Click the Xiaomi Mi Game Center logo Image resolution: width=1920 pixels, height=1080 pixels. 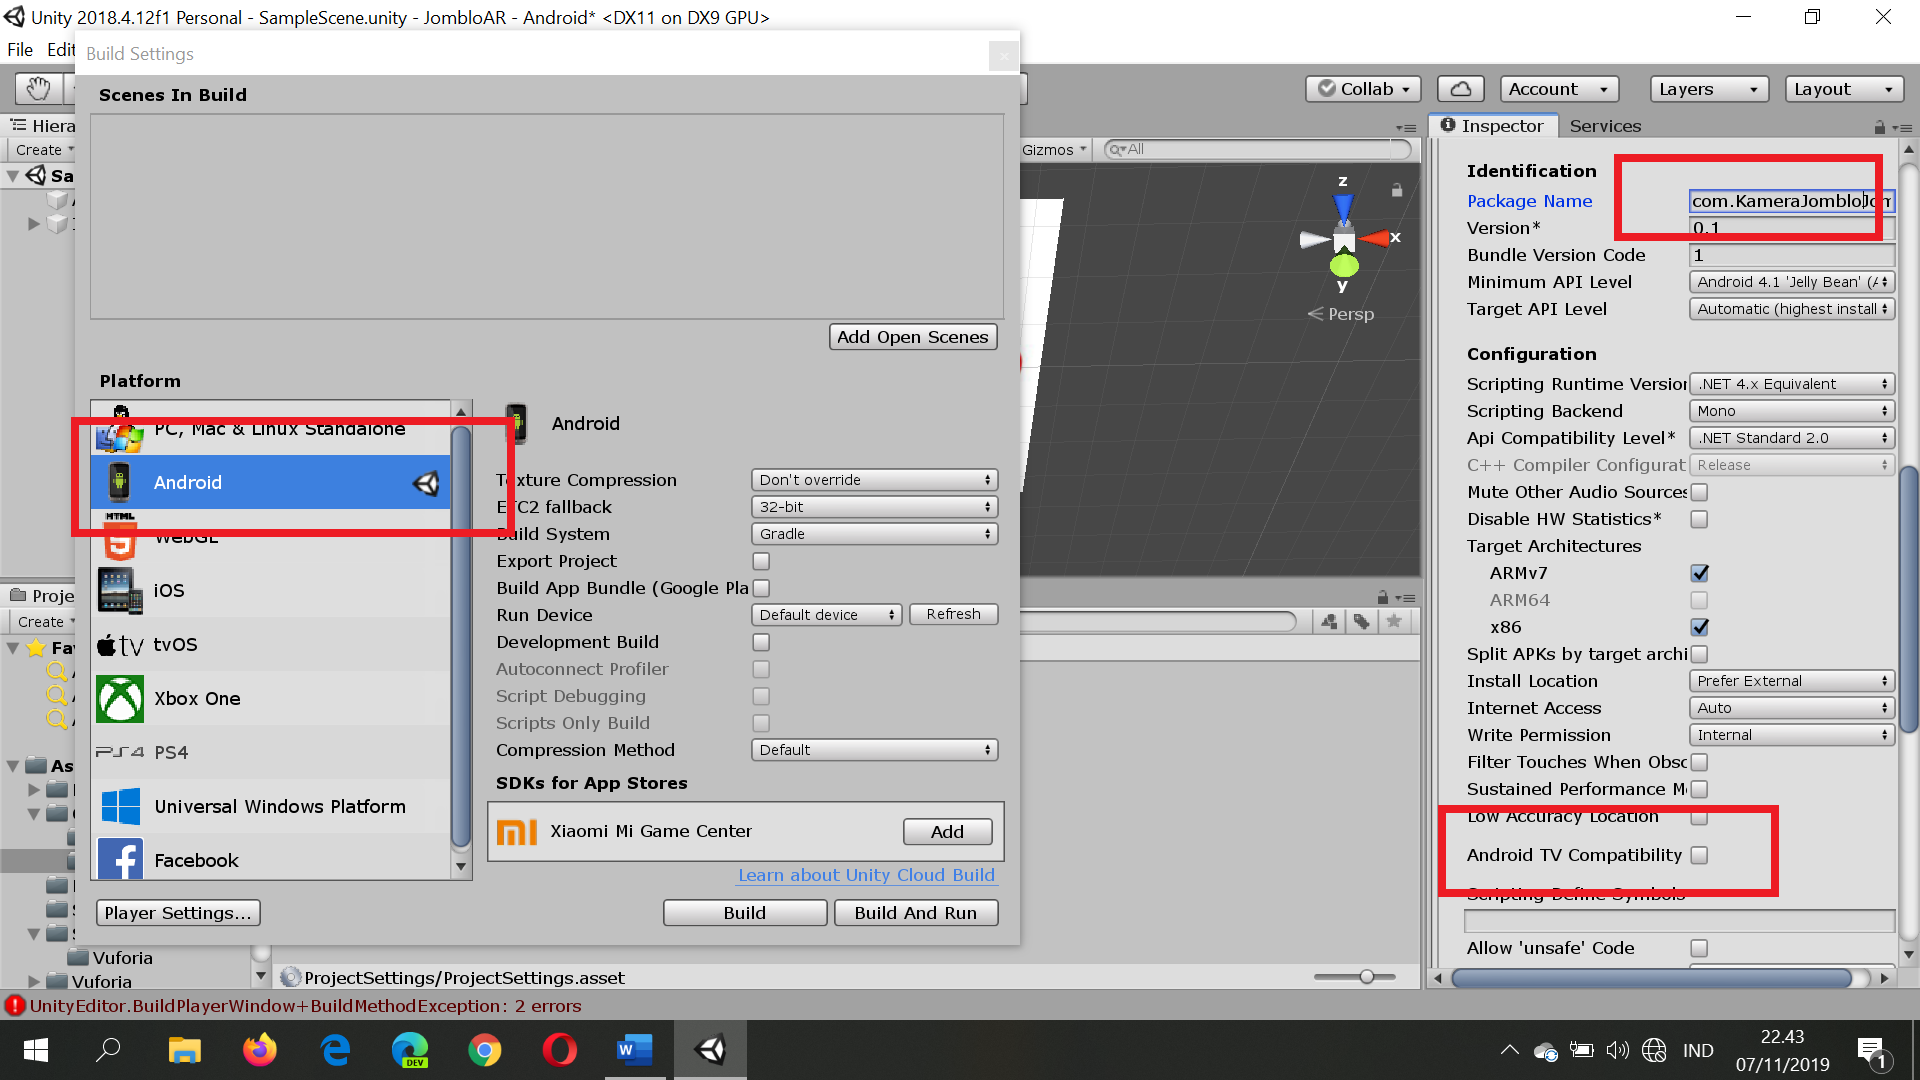point(516,832)
